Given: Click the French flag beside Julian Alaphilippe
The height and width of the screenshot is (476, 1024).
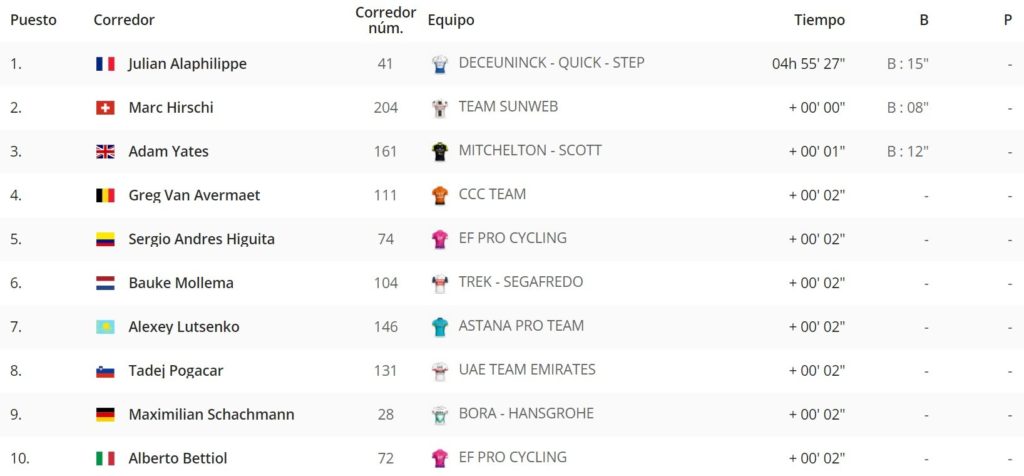Looking at the screenshot, I should (105, 64).
